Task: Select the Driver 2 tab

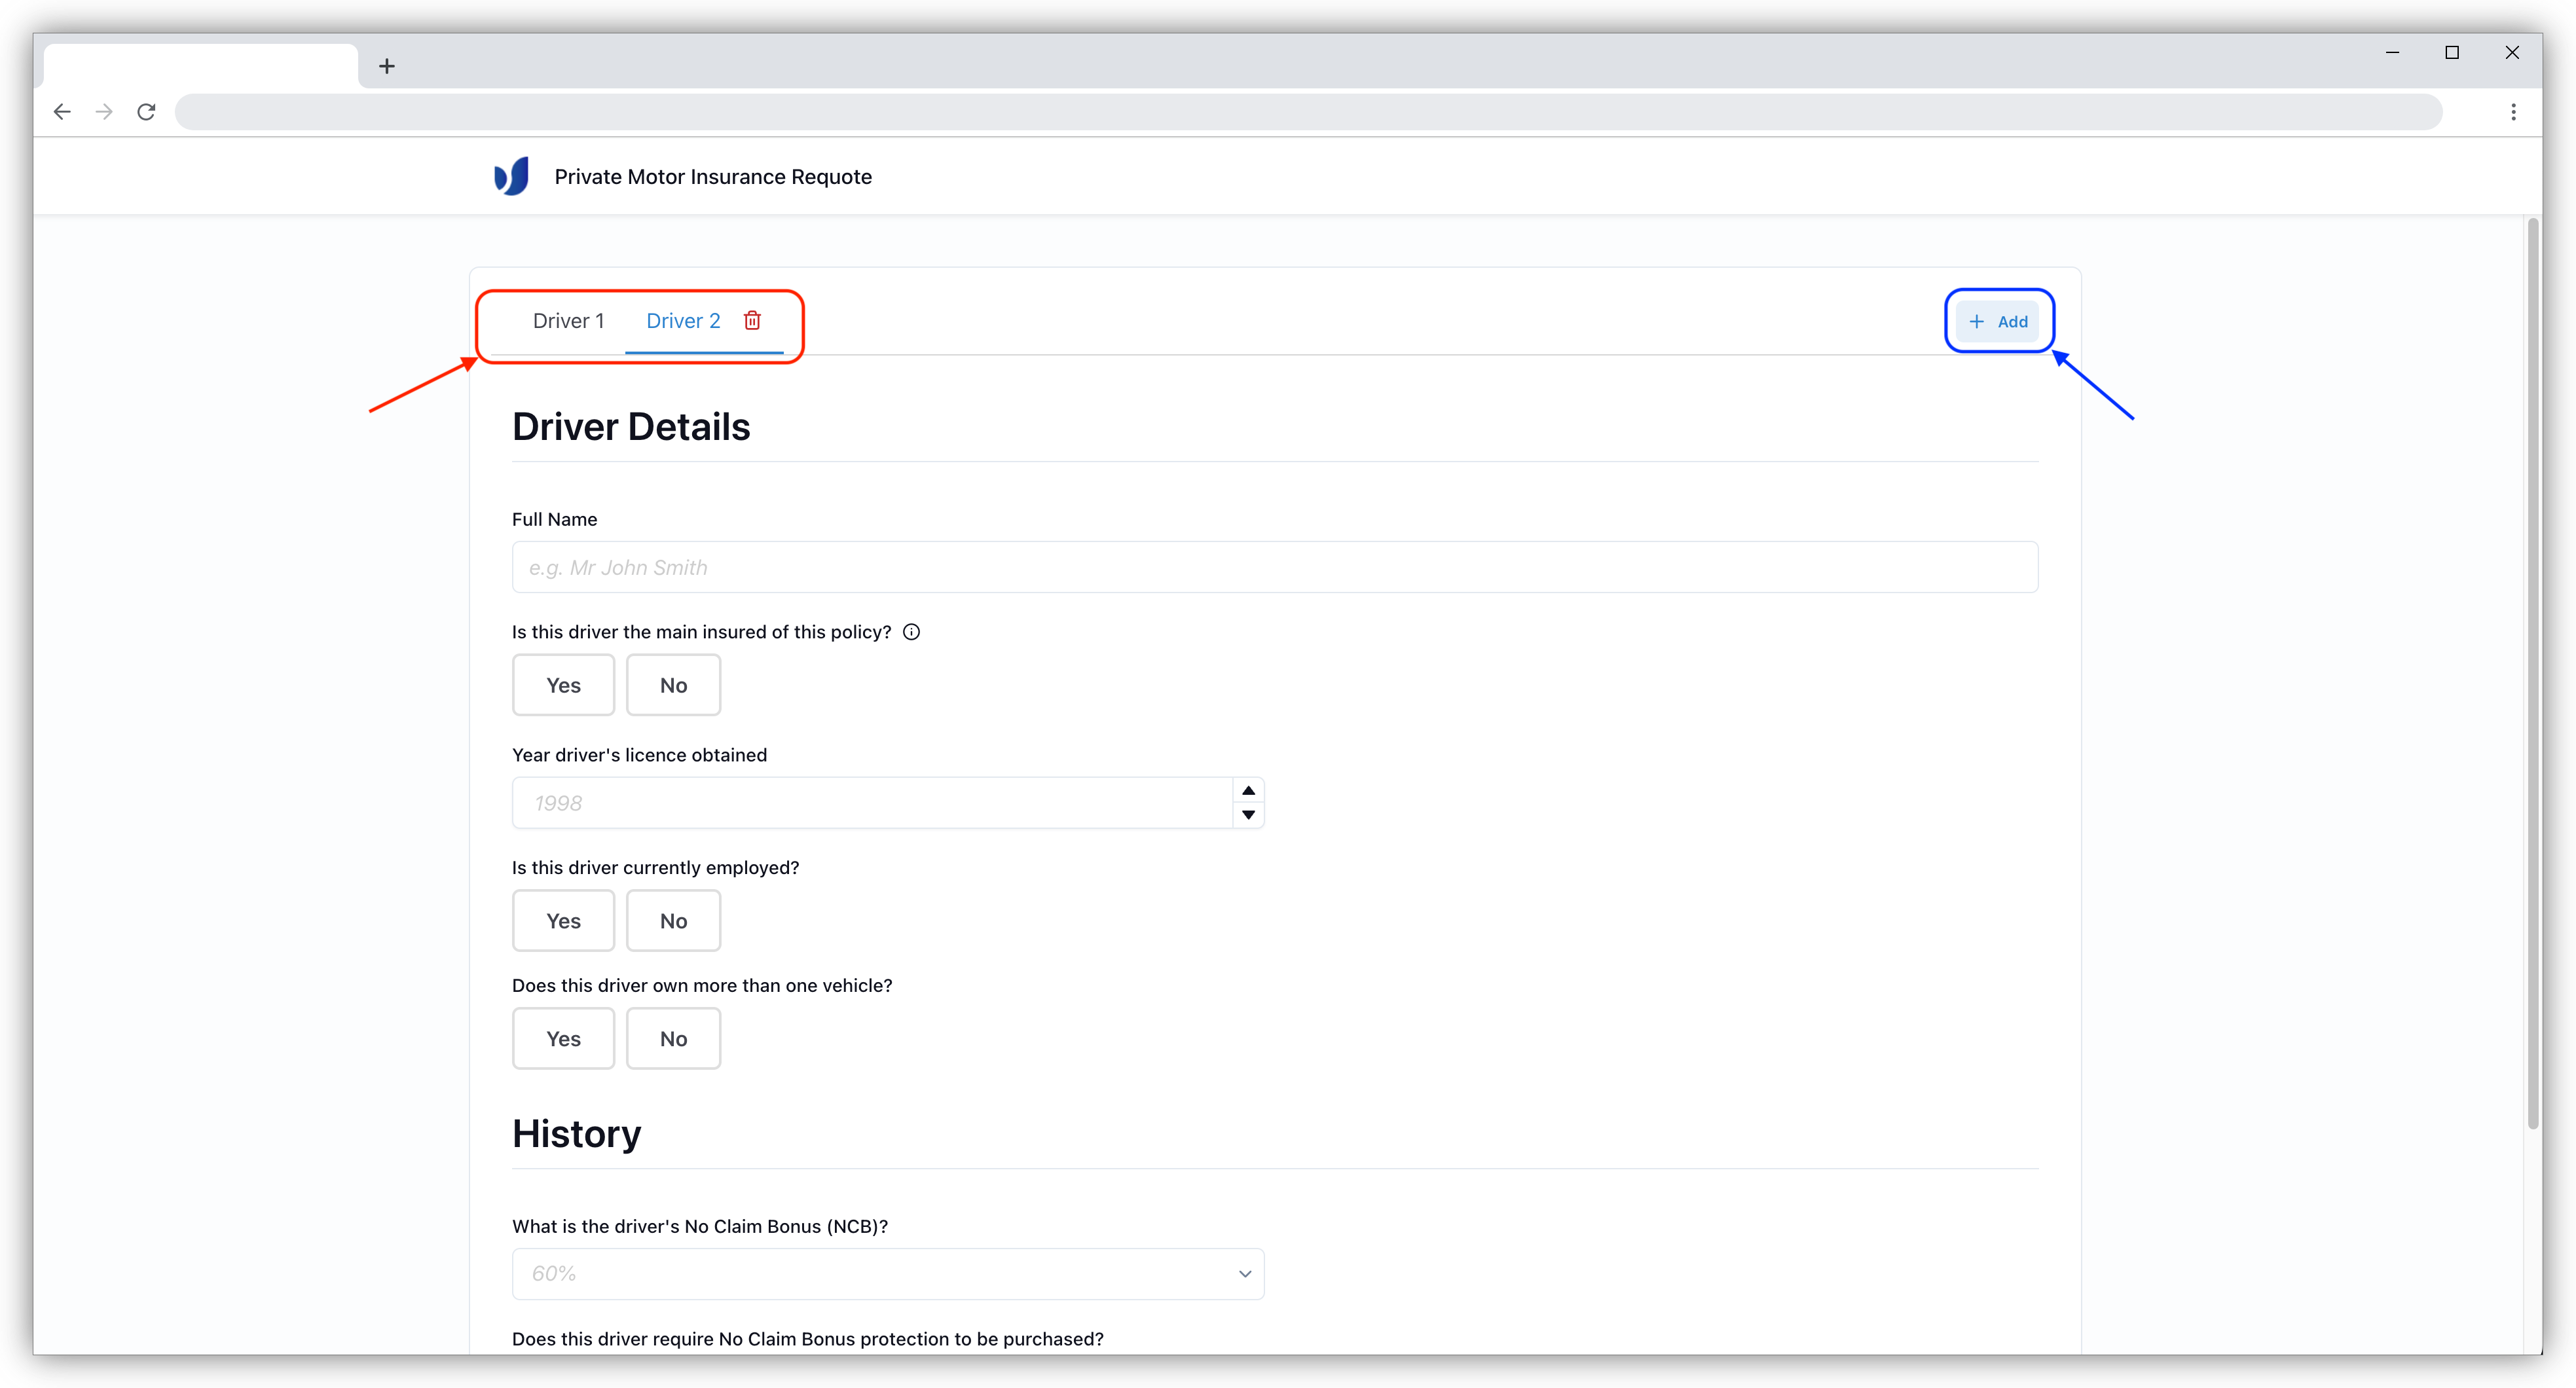Action: [x=683, y=321]
